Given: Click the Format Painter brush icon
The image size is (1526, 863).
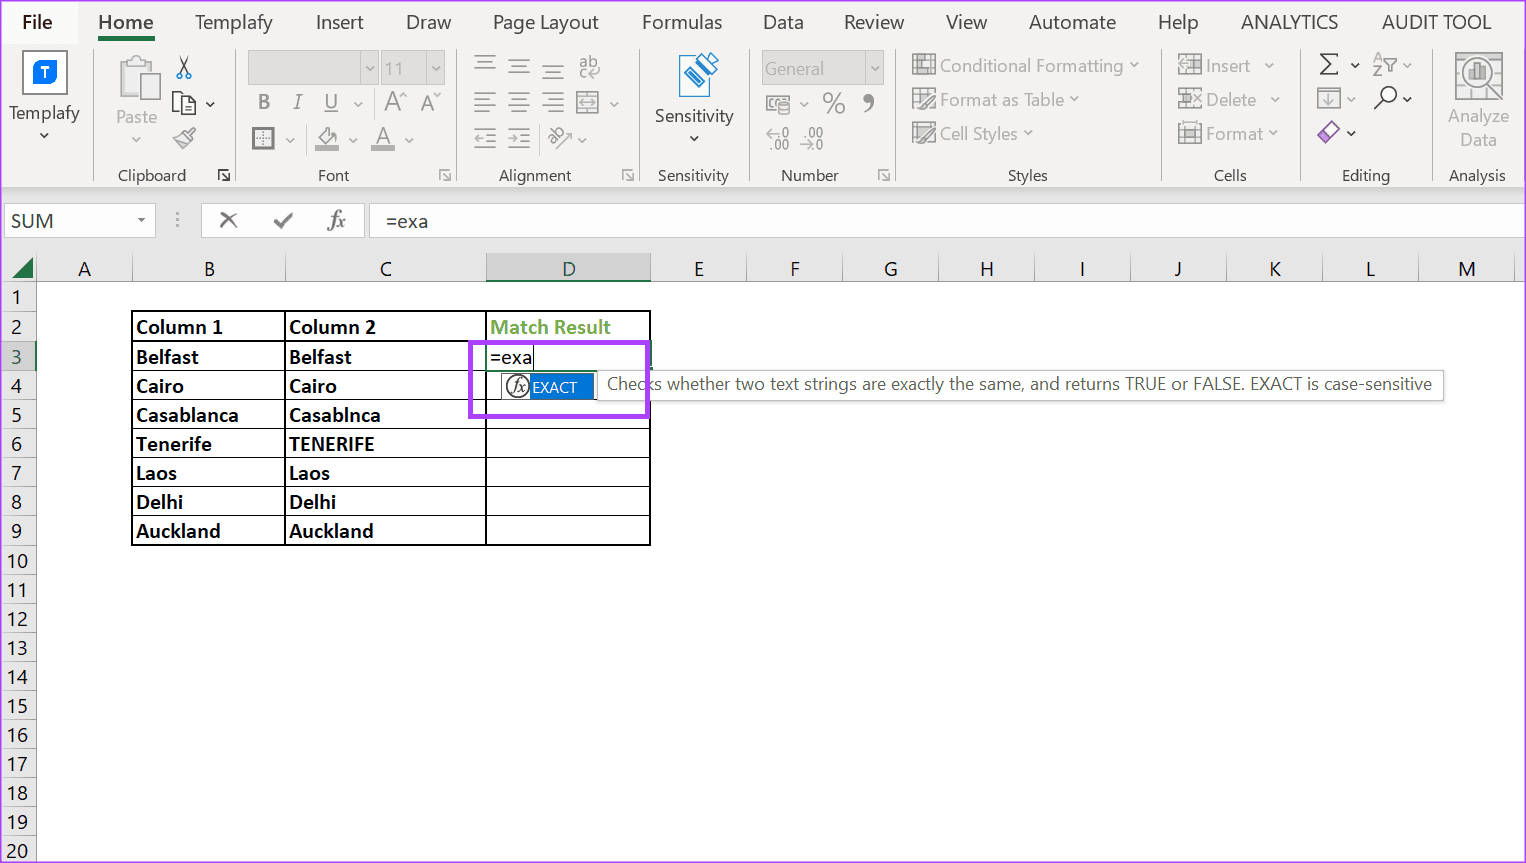Looking at the screenshot, I should point(184,138).
